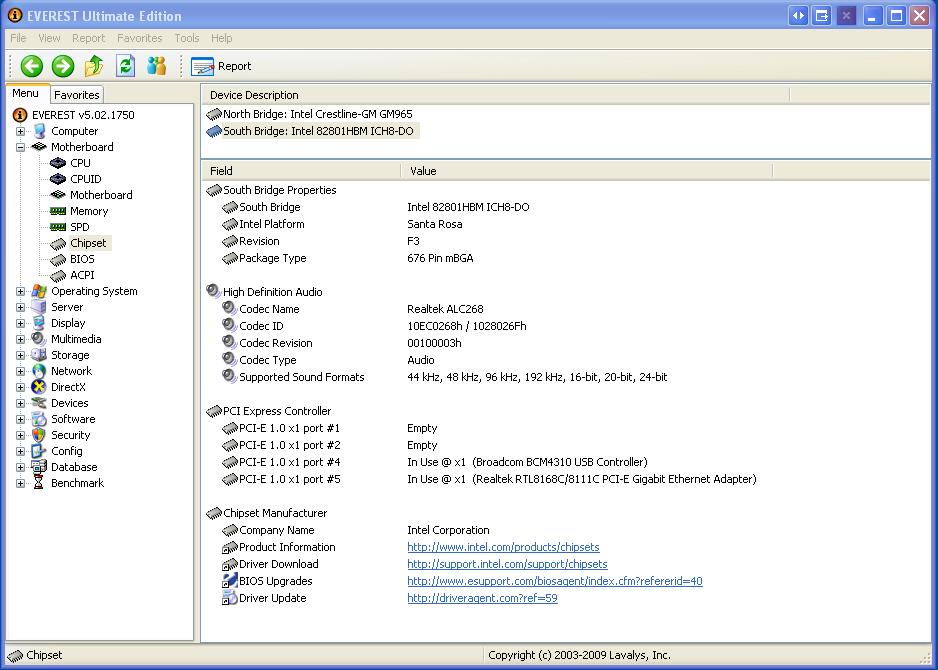Open the ACPI tree item

point(82,275)
